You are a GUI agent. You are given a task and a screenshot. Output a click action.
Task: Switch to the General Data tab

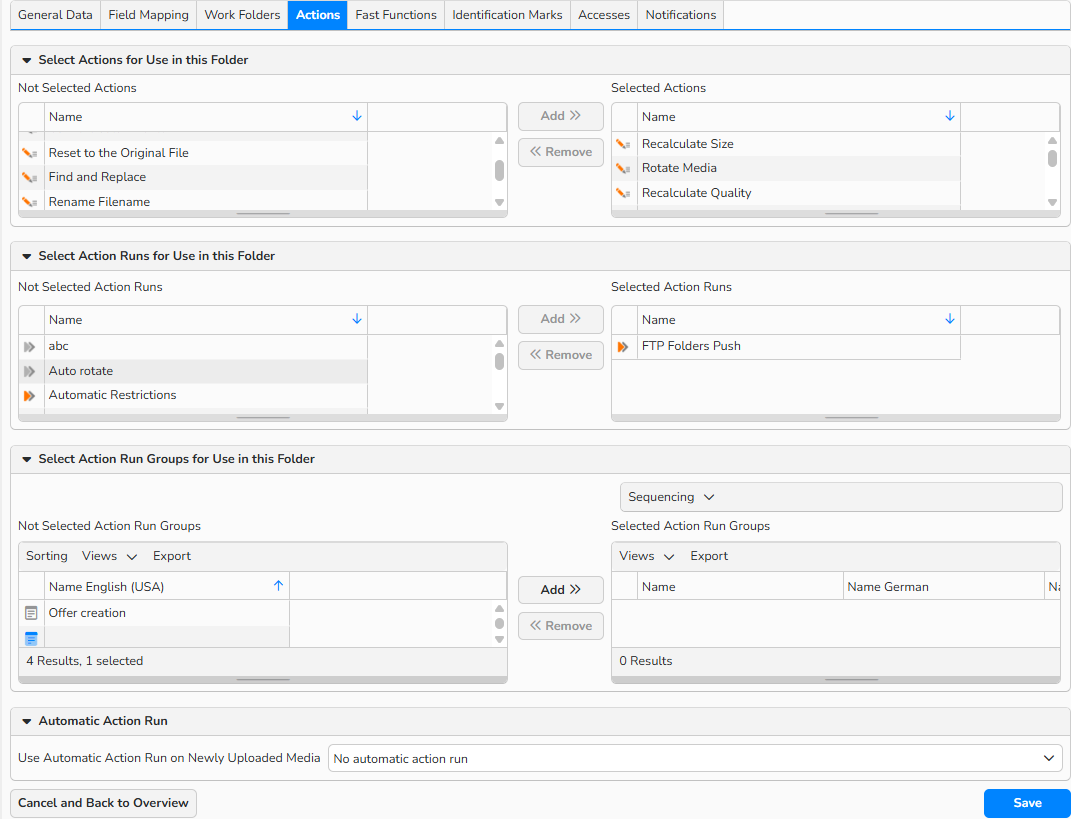point(55,14)
